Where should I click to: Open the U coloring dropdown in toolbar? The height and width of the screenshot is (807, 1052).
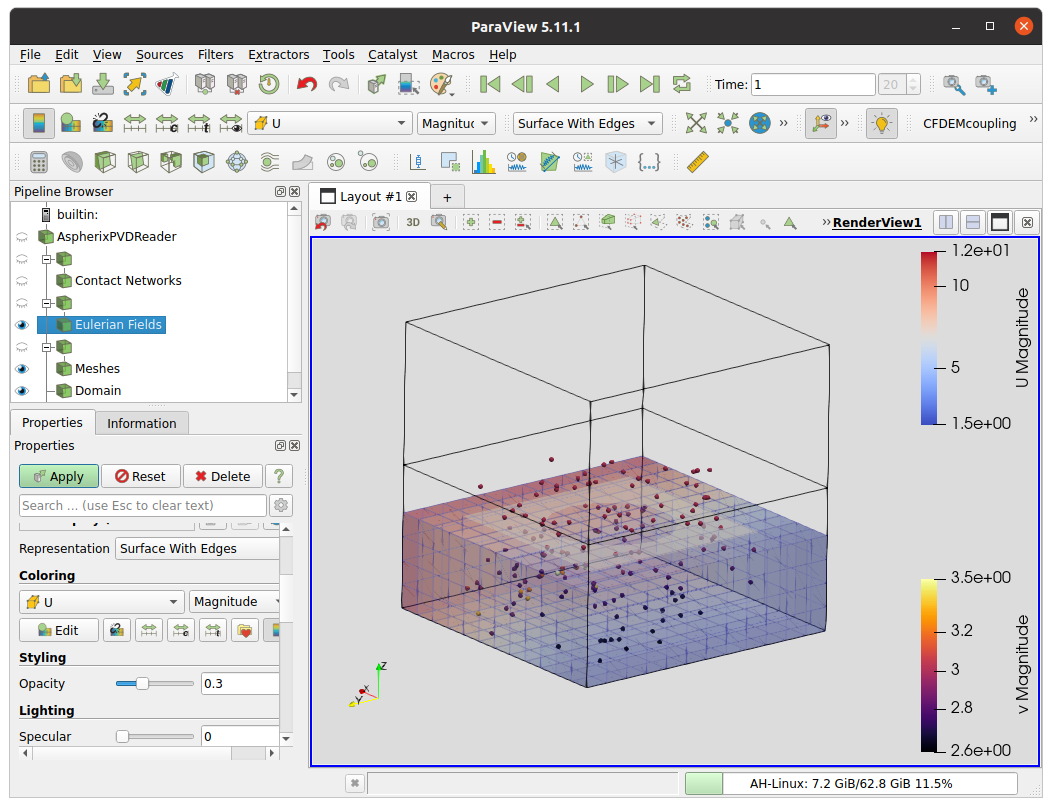click(x=329, y=123)
